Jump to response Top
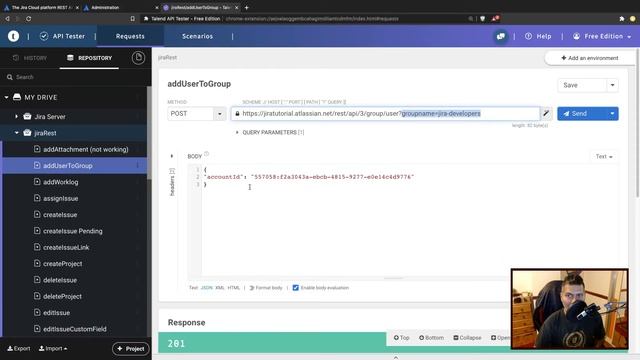Screen dimensions: 640x360 pyautogui.click(x=402, y=338)
